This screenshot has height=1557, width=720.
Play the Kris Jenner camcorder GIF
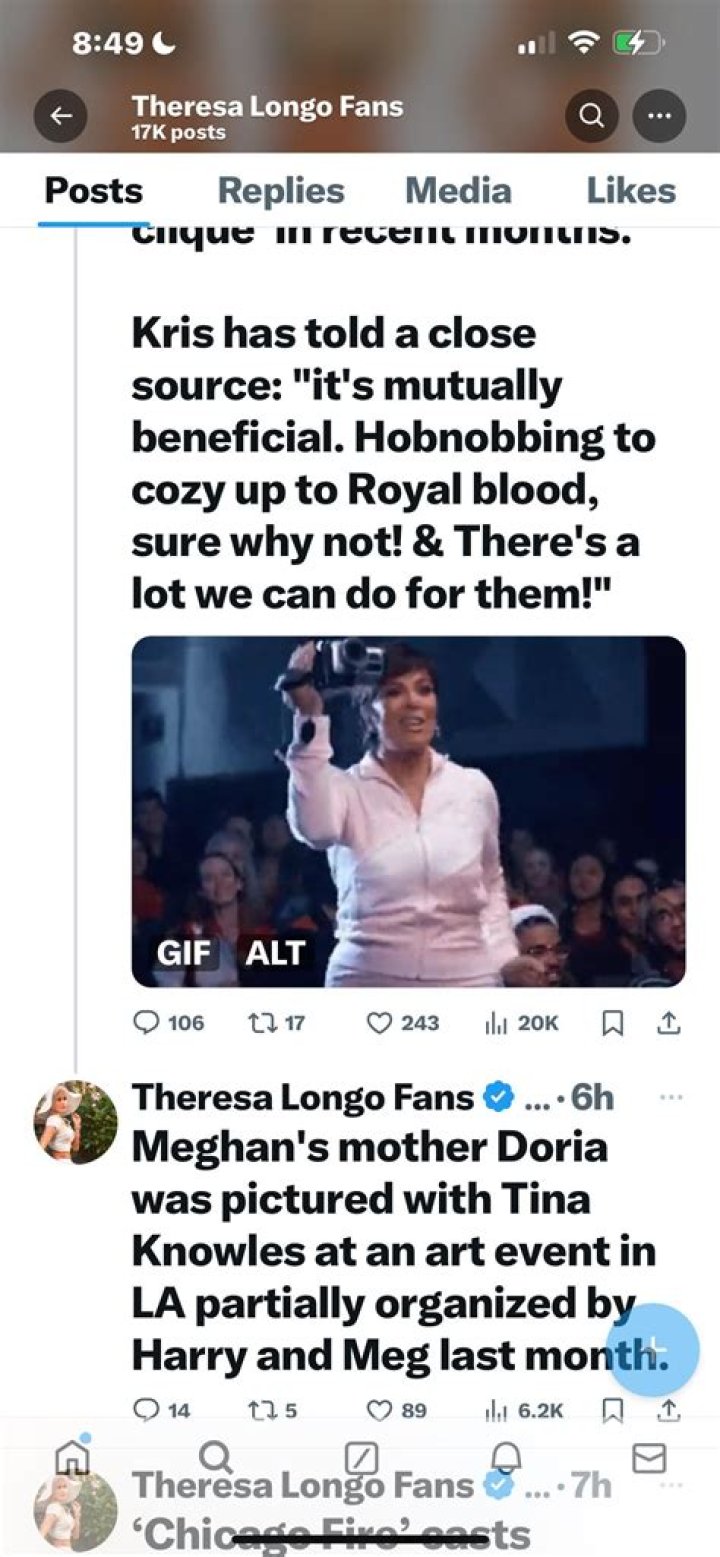[x=409, y=811]
